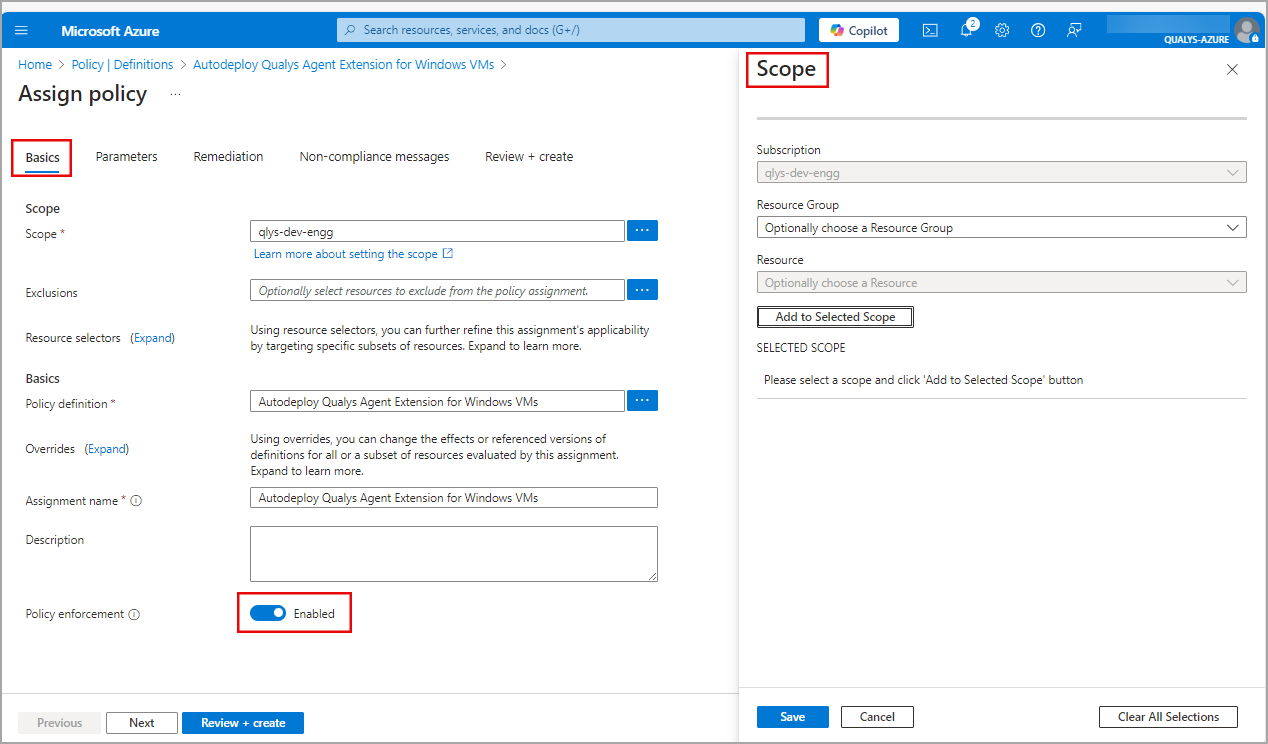Click Learn more about setting the scope
1268x744 pixels.
point(347,253)
